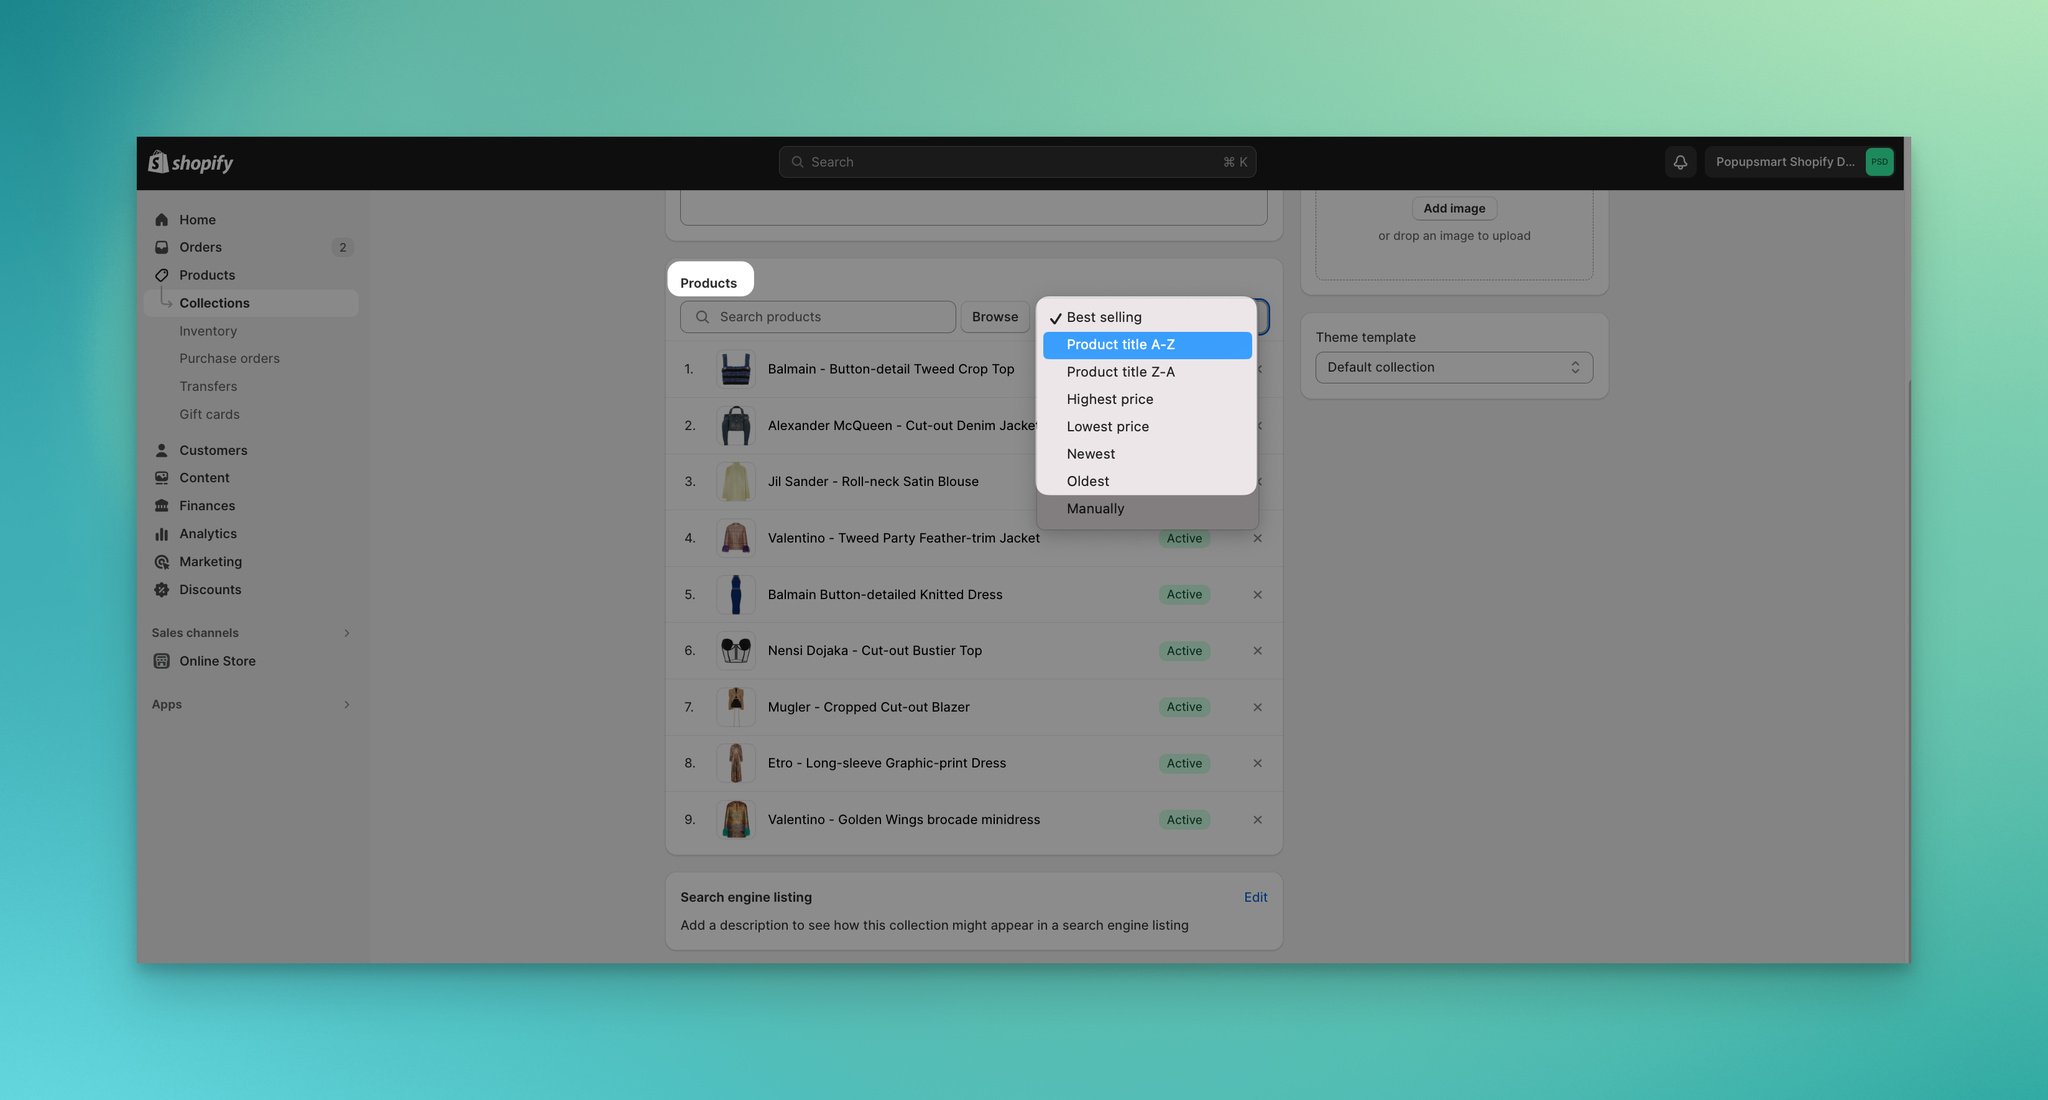Go to Collections in sidebar
Viewport: 2048px width, 1100px height.
tap(251, 303)
